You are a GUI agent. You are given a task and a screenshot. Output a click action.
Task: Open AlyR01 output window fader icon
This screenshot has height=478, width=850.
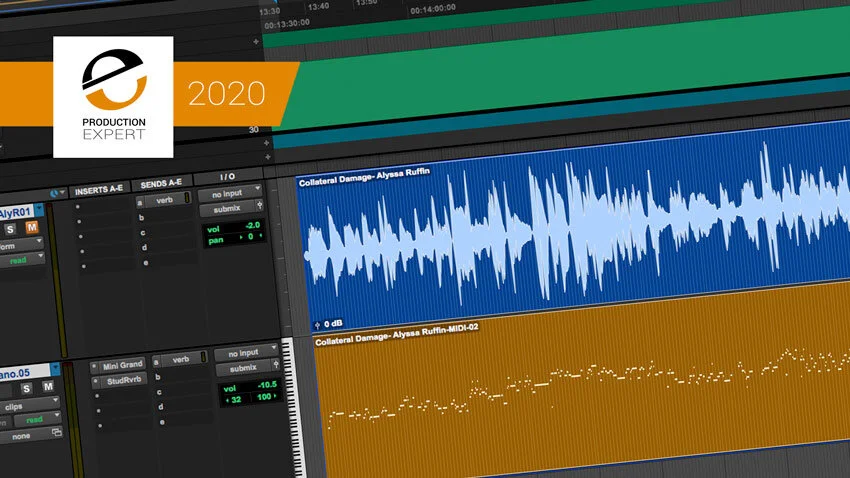260,205
